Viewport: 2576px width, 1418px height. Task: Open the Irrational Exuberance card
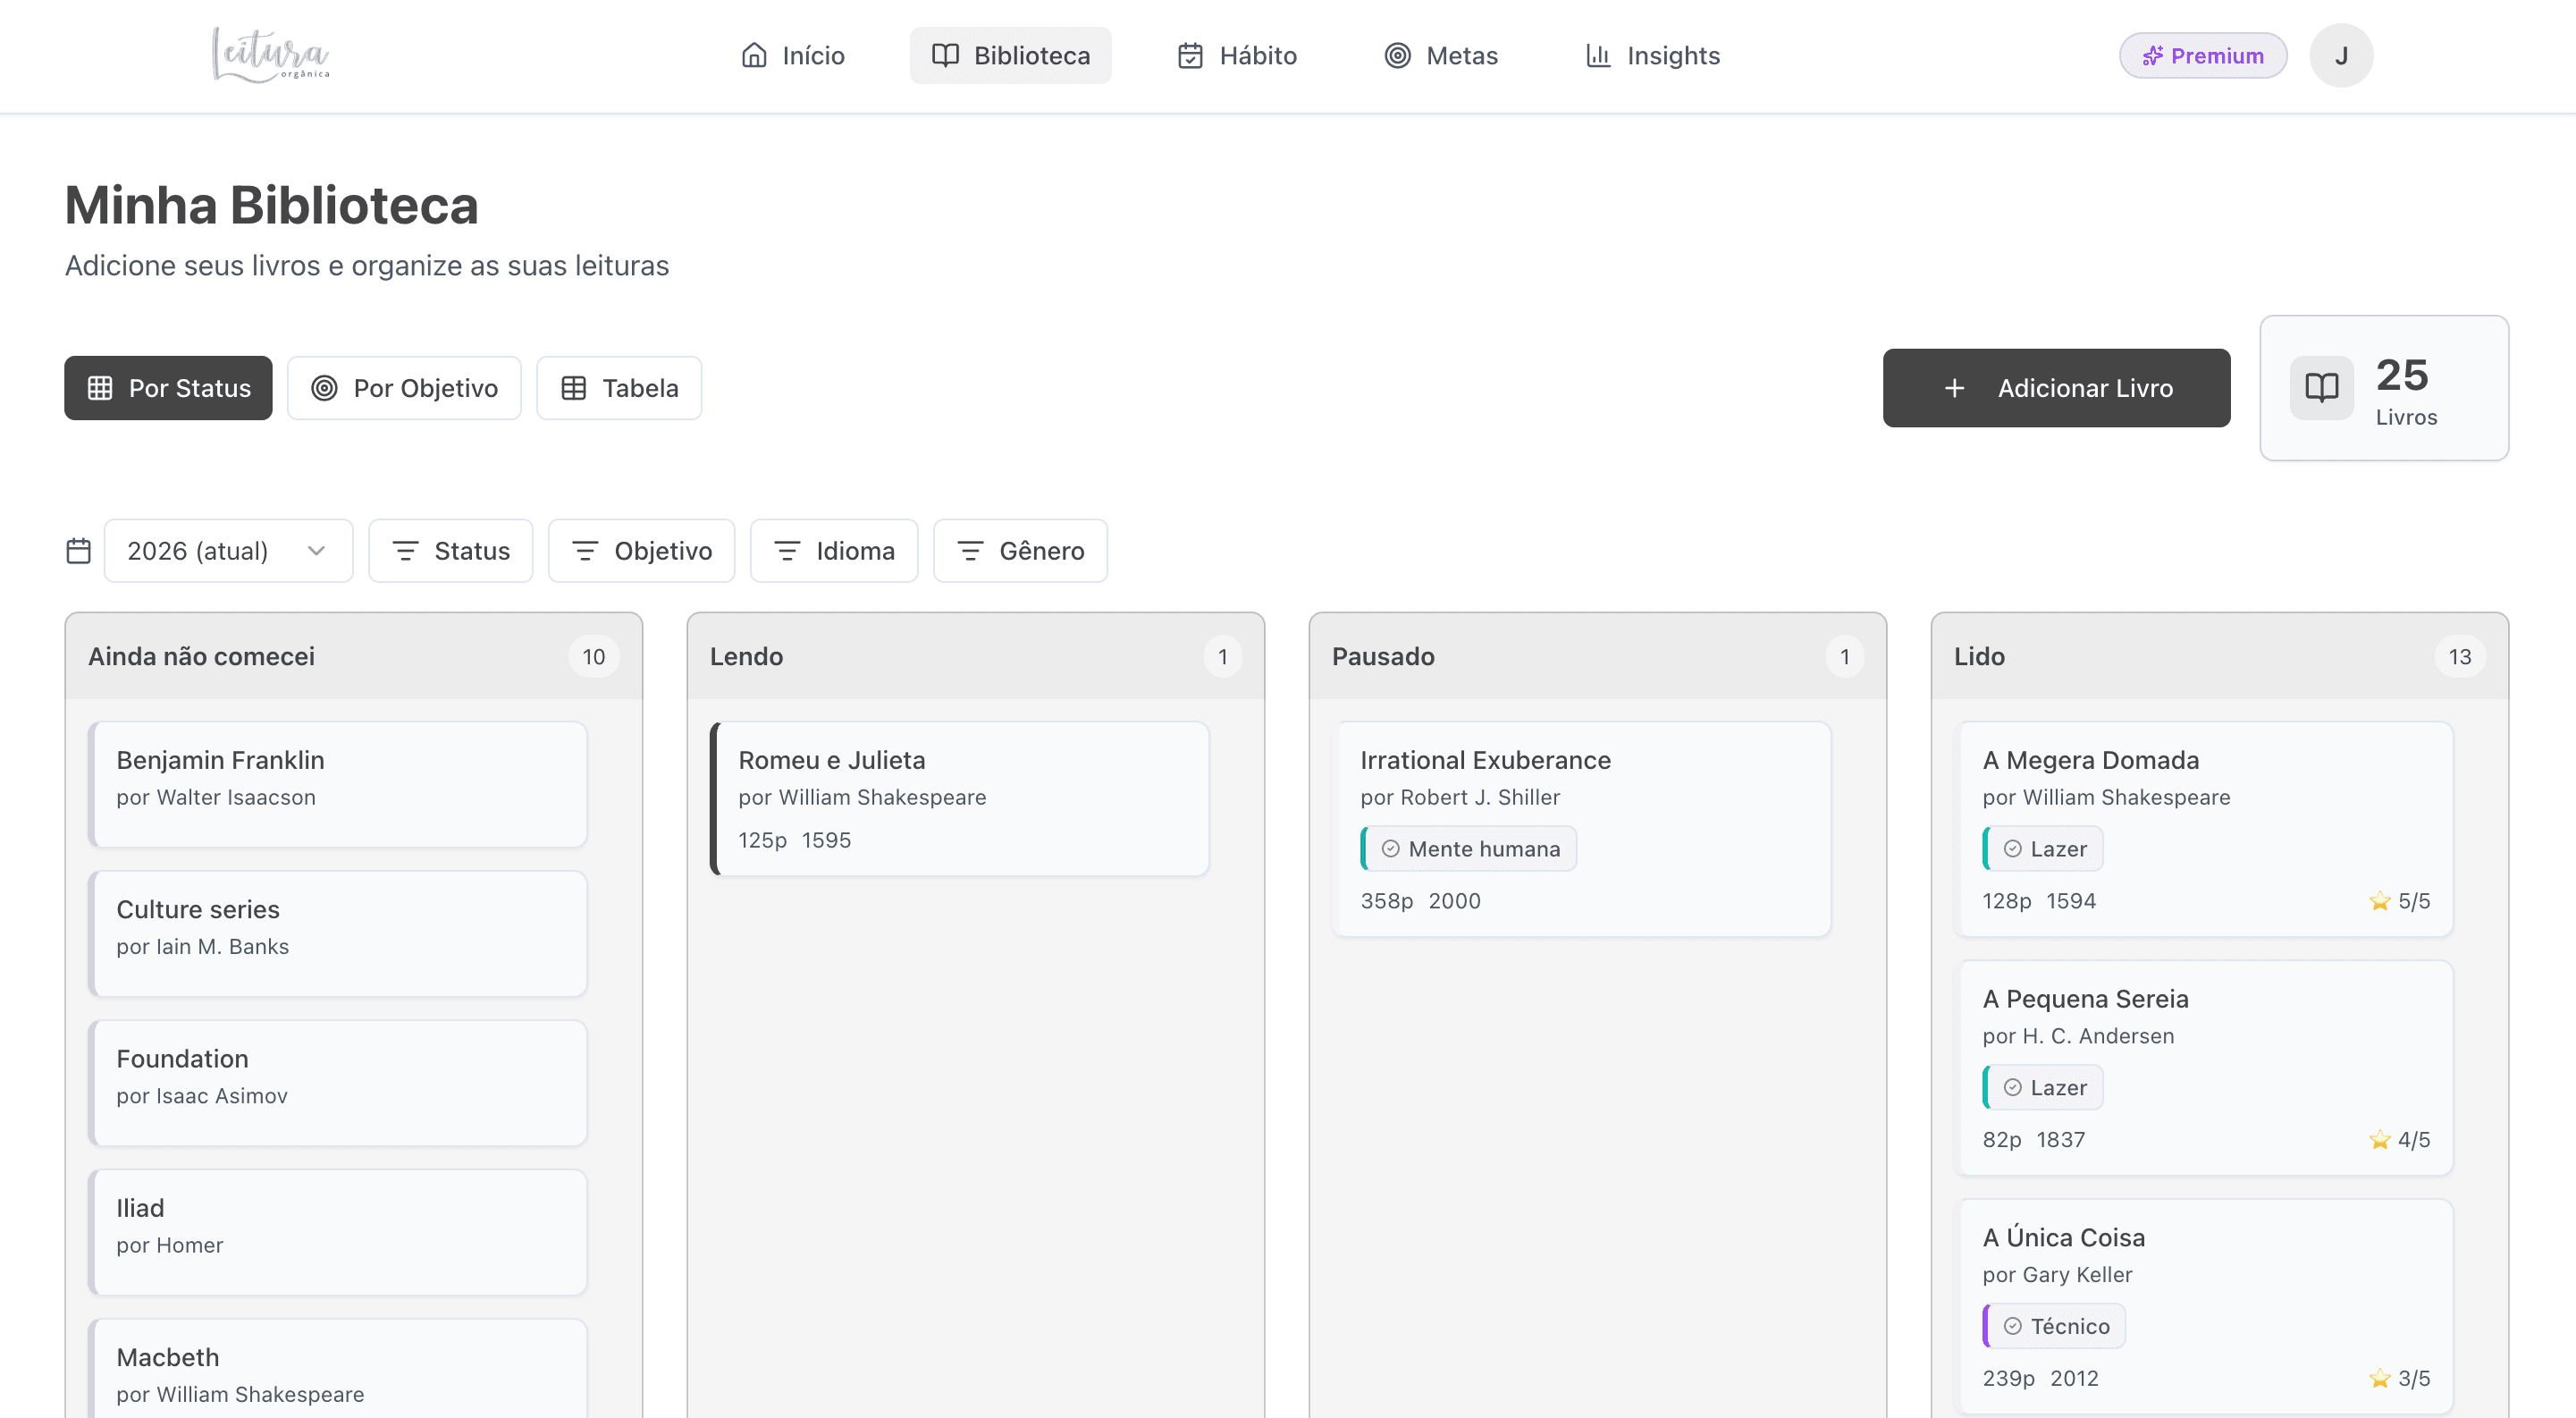tap(1581, 829)
